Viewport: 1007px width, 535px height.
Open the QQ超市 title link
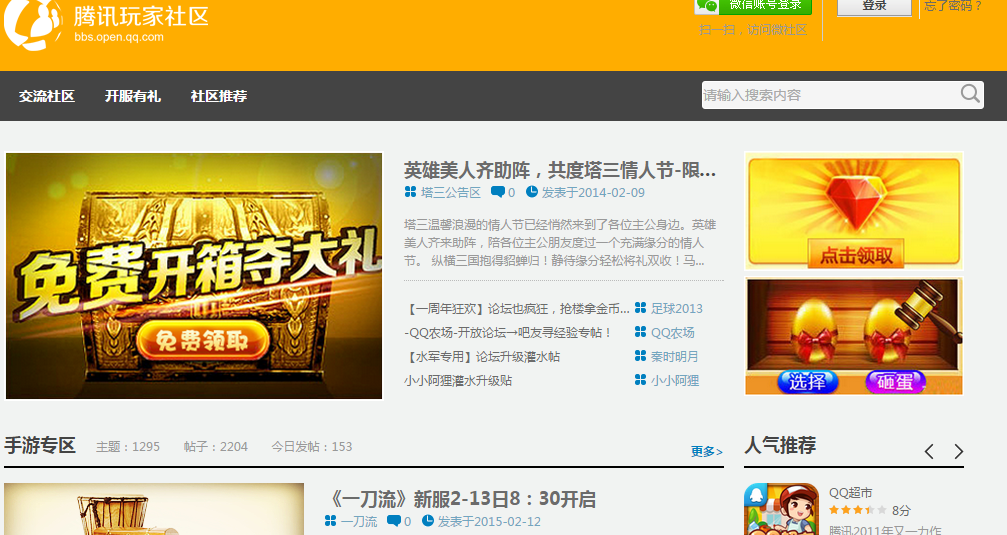coord(850,493)
